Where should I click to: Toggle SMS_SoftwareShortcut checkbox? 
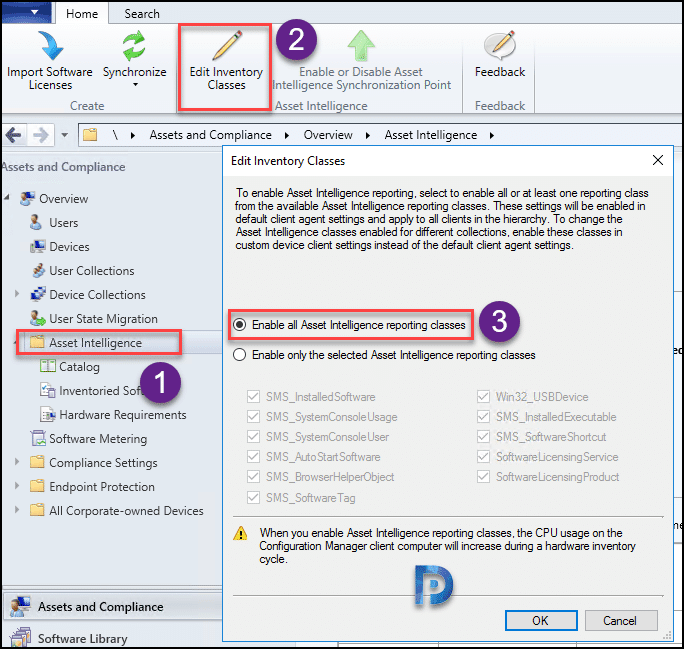pyautogui.click(x=483, y=437)
